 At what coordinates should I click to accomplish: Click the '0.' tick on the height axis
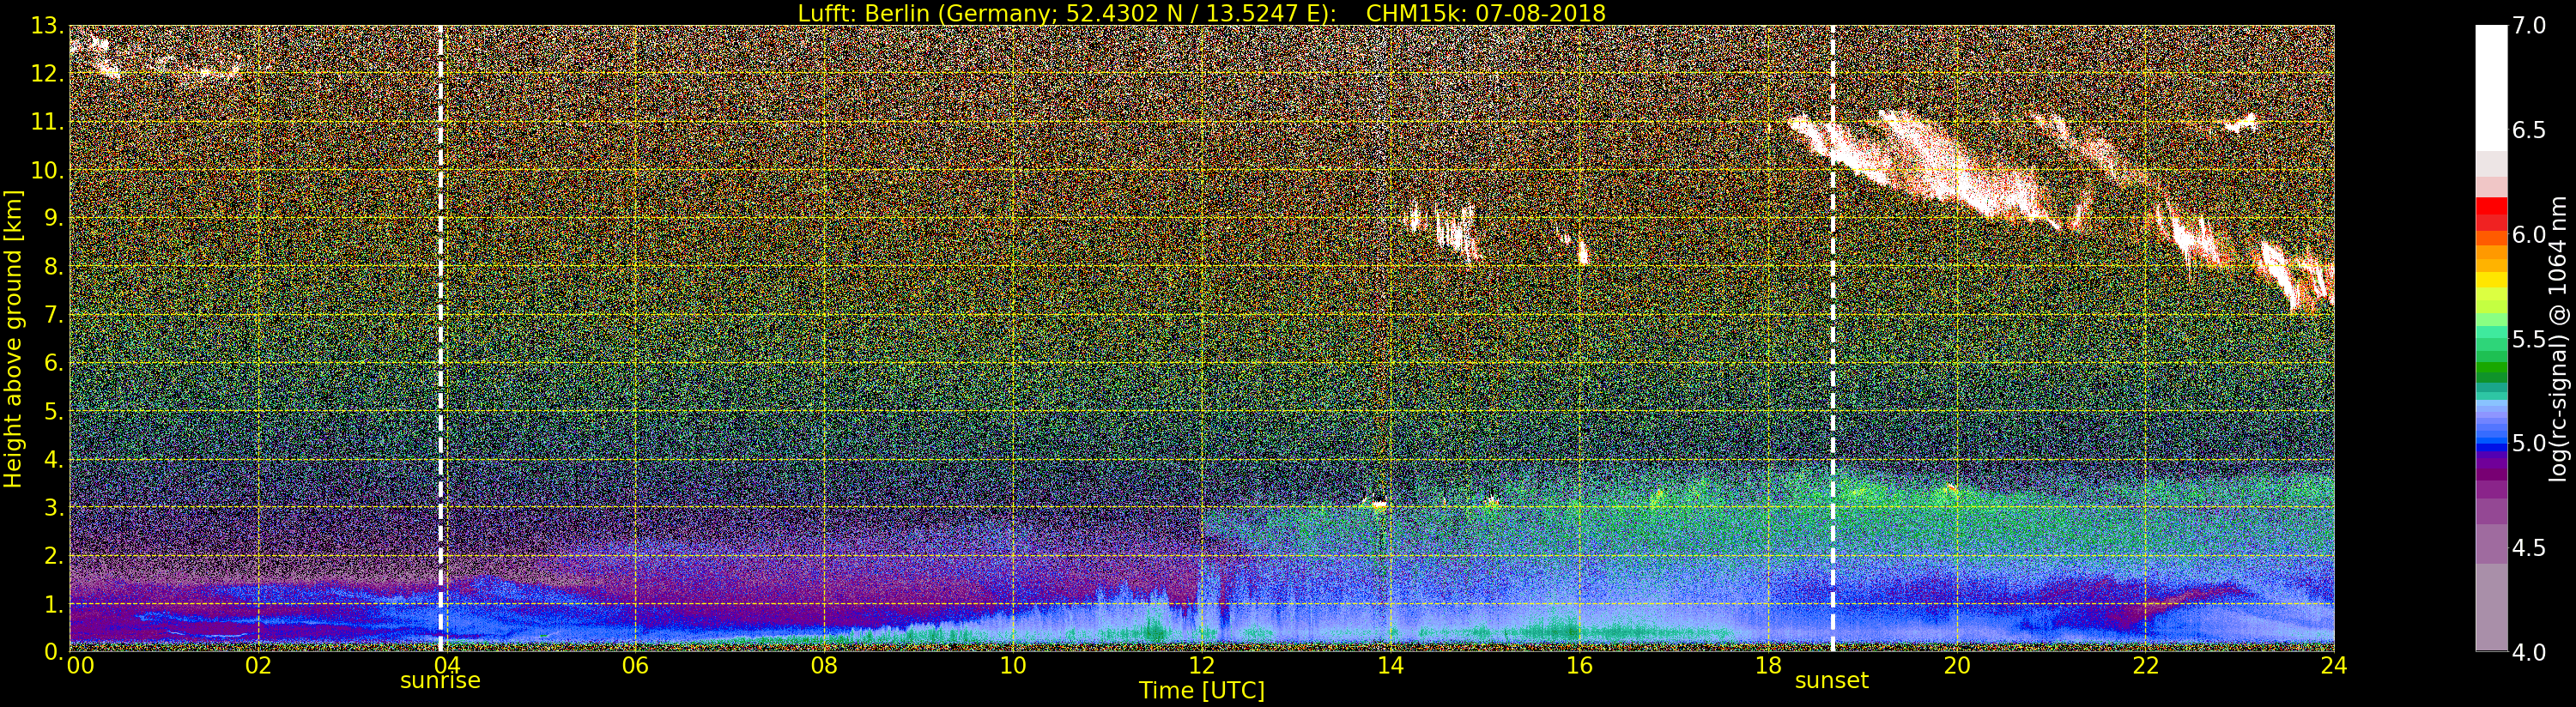click(x=54, y=651)
